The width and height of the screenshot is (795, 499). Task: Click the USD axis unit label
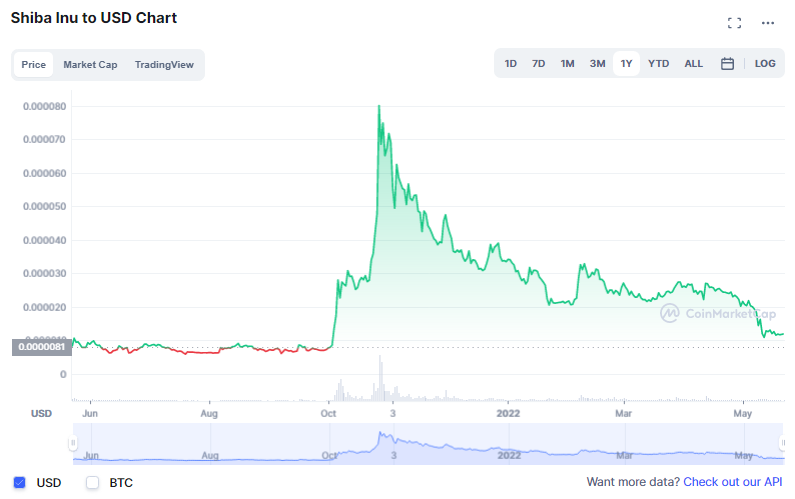[42, 413]
